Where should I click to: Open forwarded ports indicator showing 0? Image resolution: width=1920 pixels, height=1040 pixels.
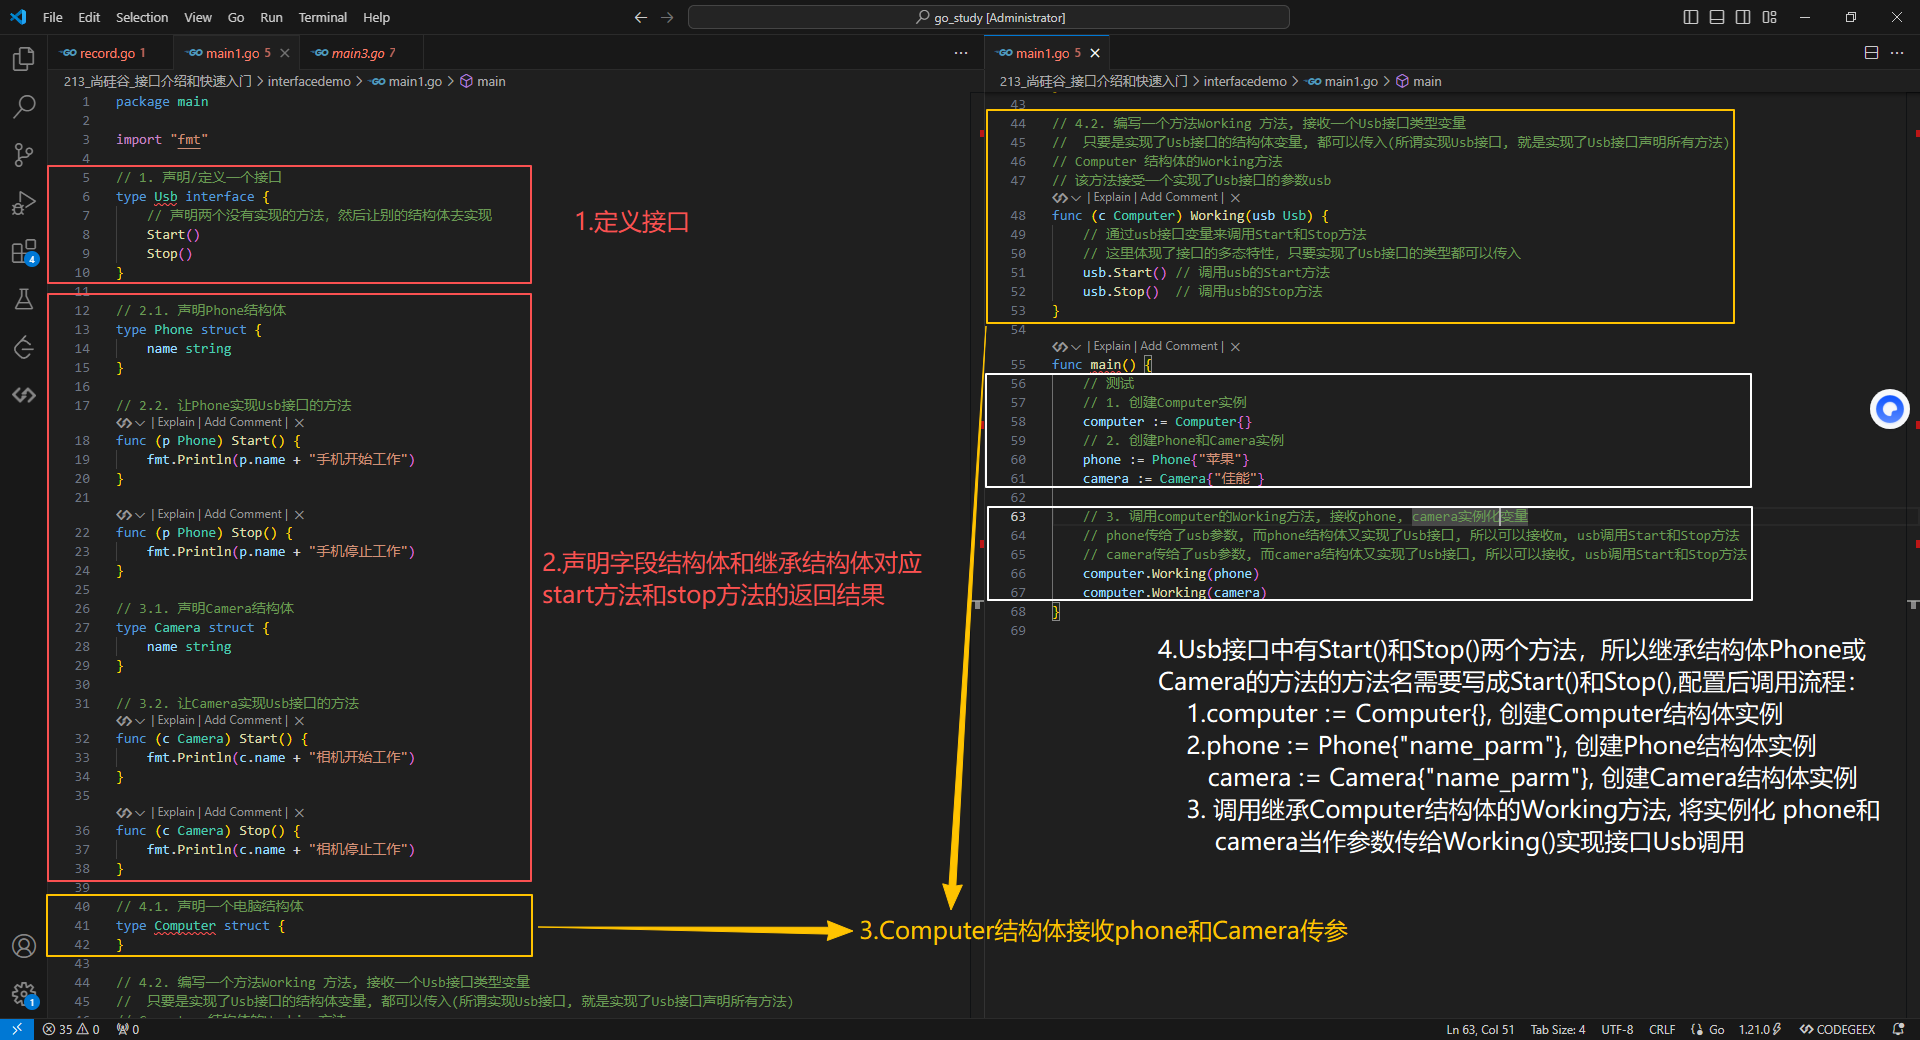pos(128,1029)
